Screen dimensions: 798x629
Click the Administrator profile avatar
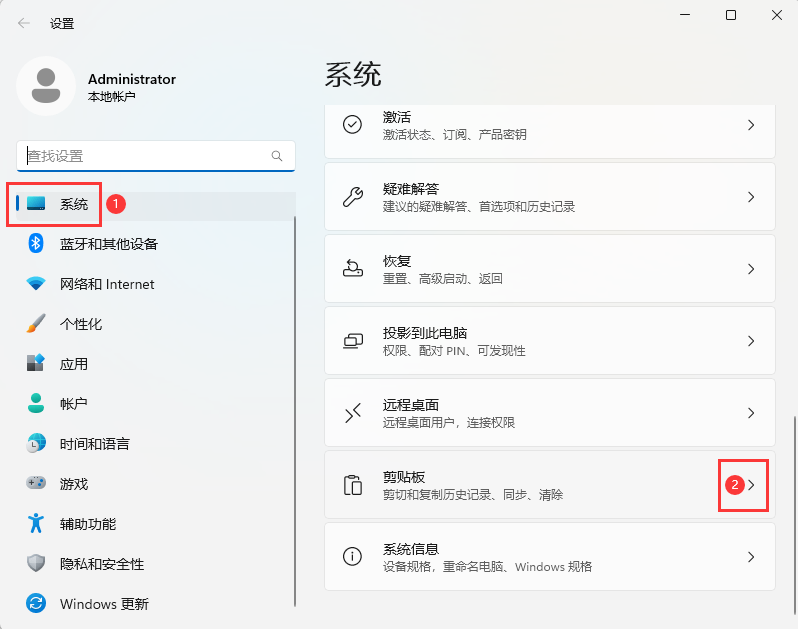click(x=46, y=86)
